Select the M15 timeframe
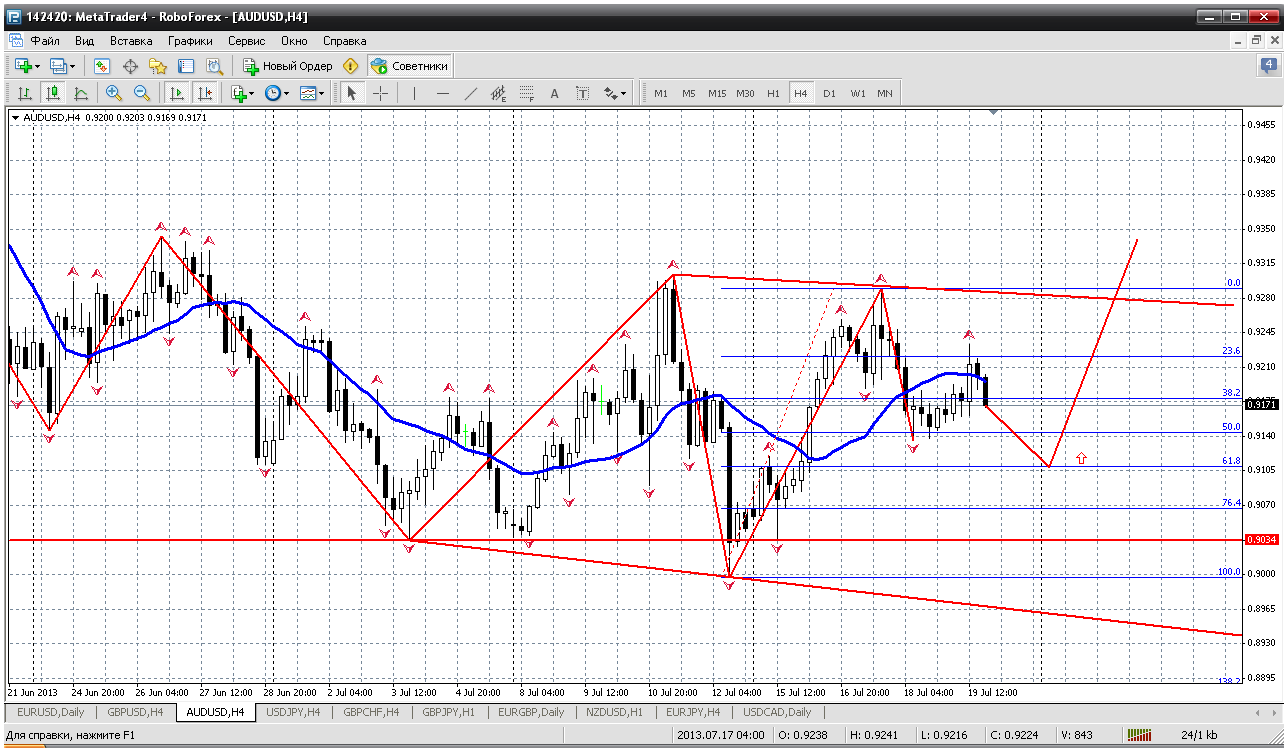This screenshot has height=748, width=1288. [717, 93]
